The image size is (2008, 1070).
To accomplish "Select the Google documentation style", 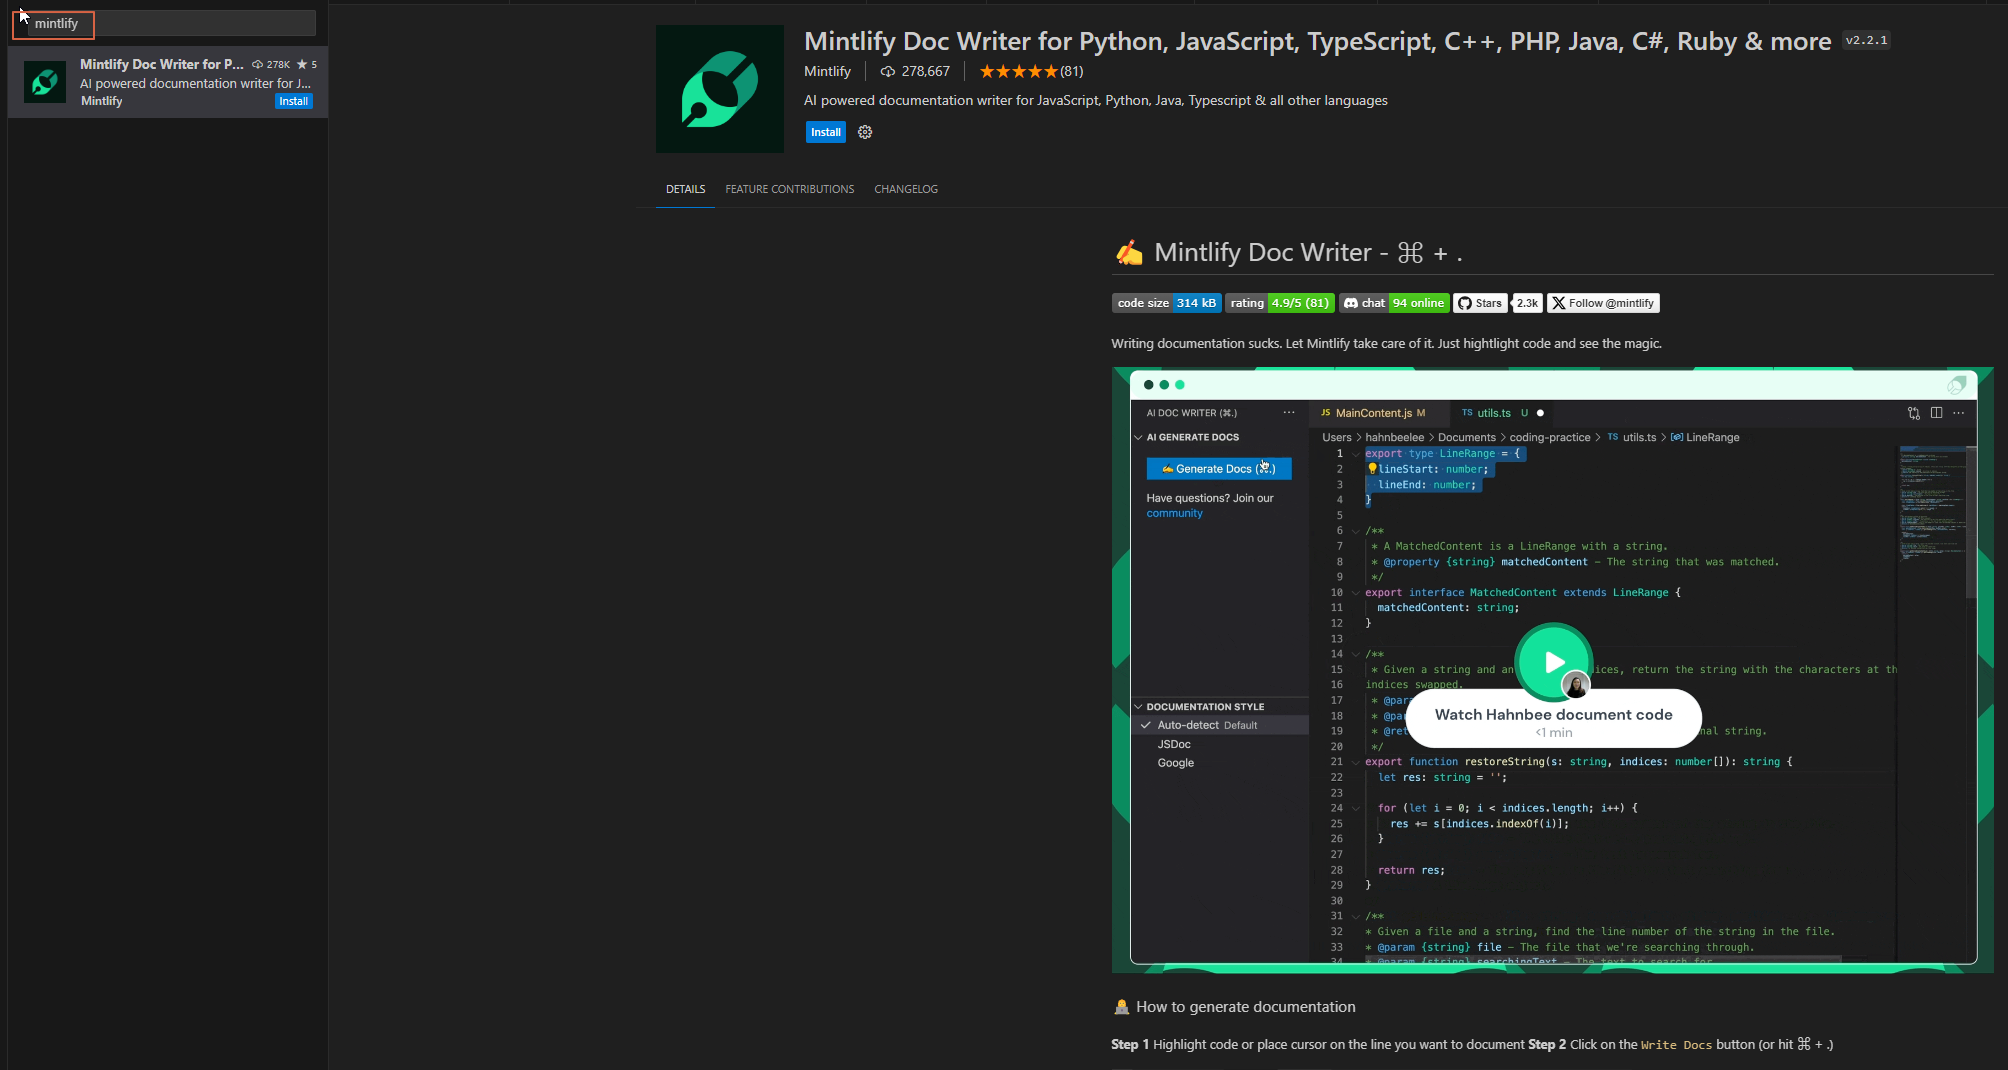I will [x=1175, y=763].
